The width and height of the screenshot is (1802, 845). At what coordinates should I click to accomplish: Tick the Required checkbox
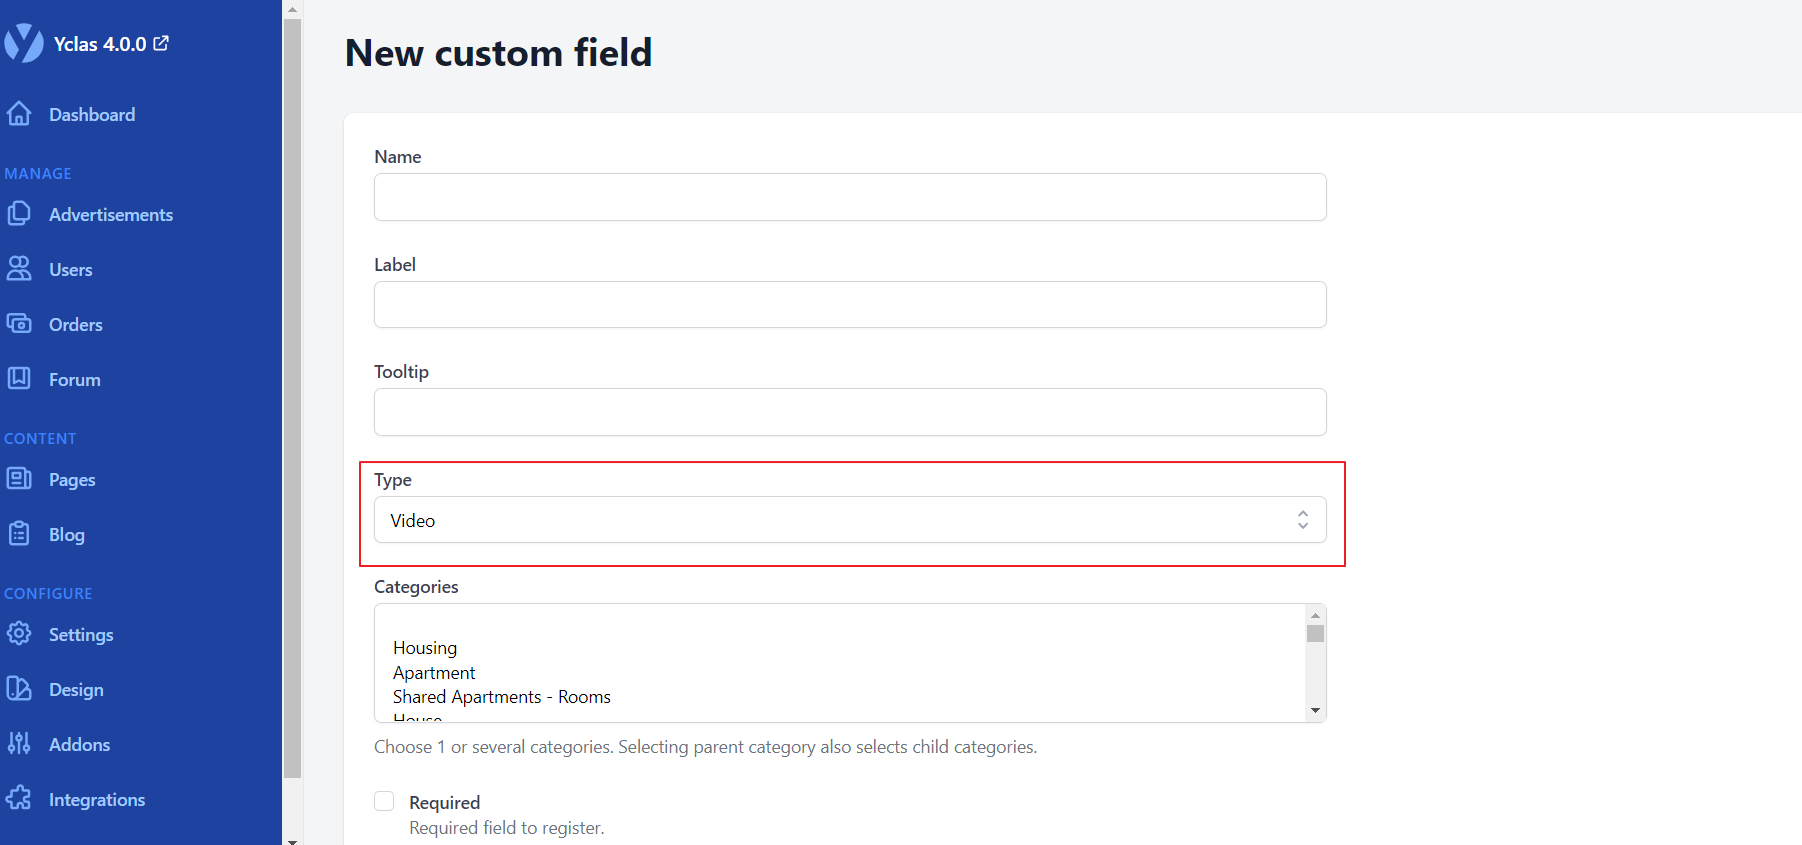384,801
